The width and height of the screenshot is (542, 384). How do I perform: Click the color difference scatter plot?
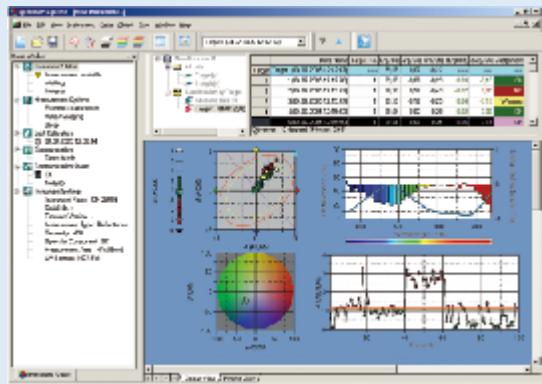click(x=256, y=190)
